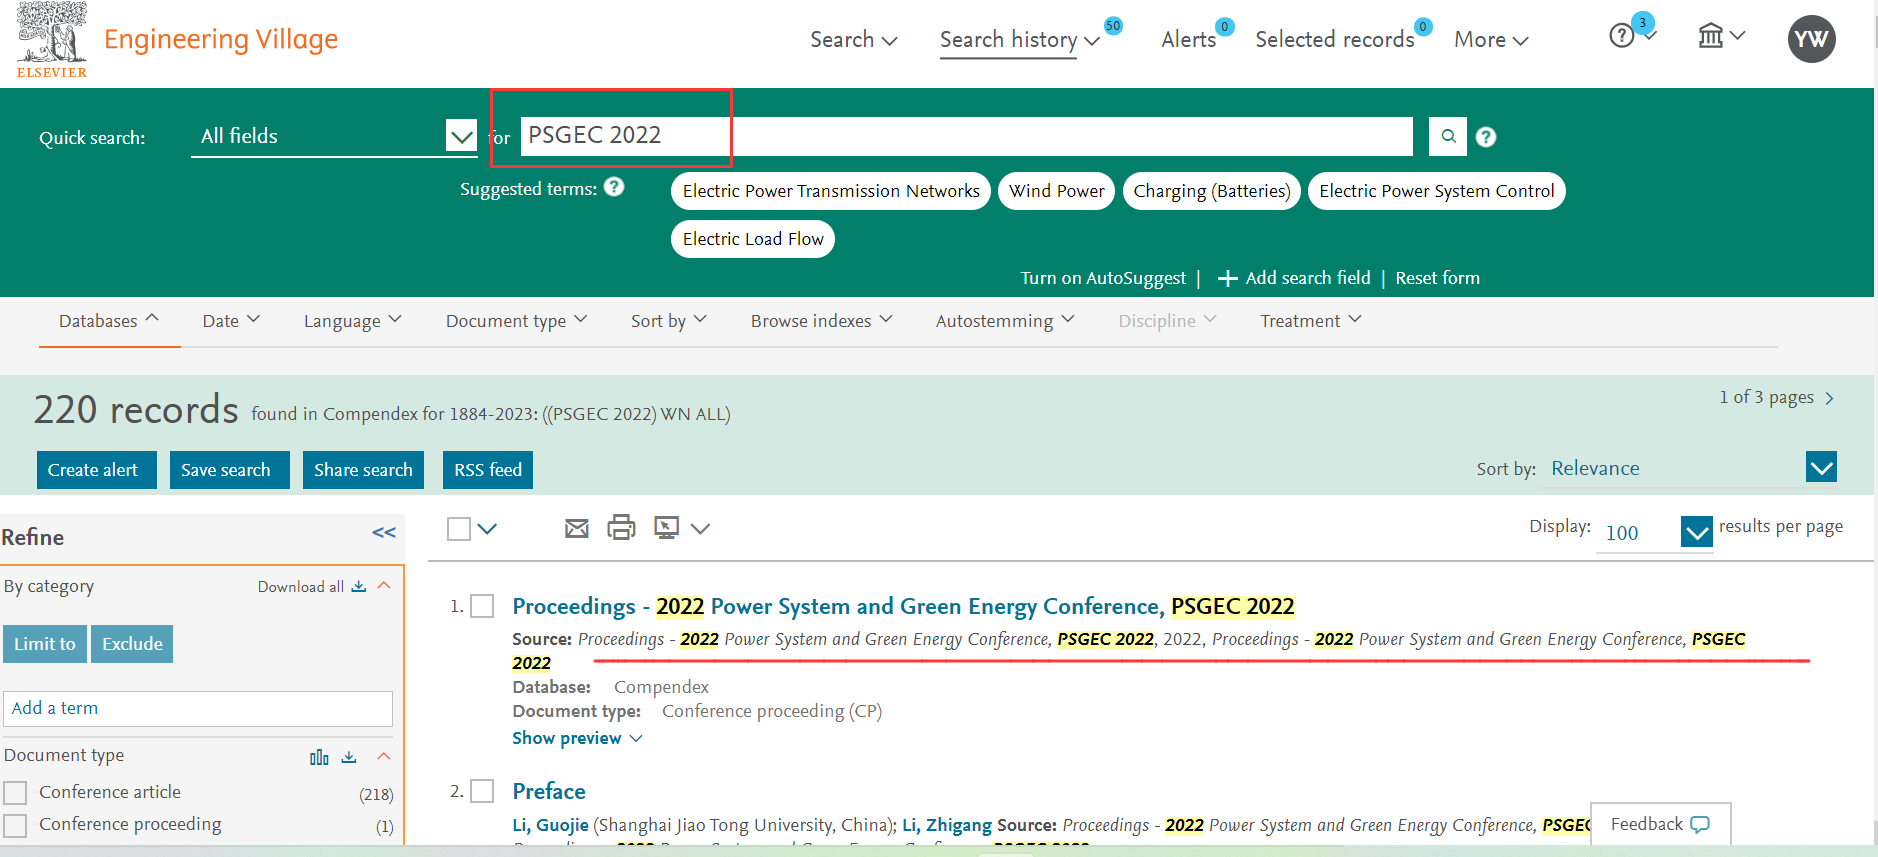Open the Search menu in header
Screen dimensions: 1878x857
(x=853, y=39)
